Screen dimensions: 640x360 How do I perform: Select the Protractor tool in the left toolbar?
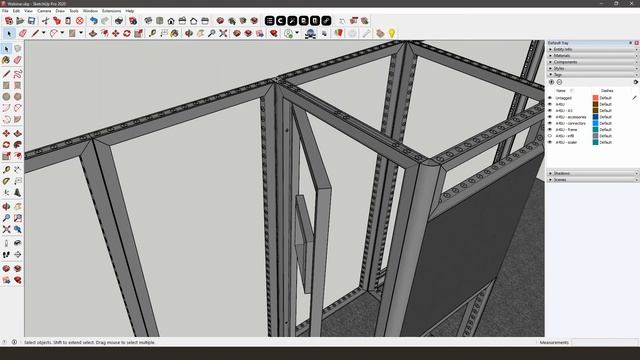coord(6,181)
